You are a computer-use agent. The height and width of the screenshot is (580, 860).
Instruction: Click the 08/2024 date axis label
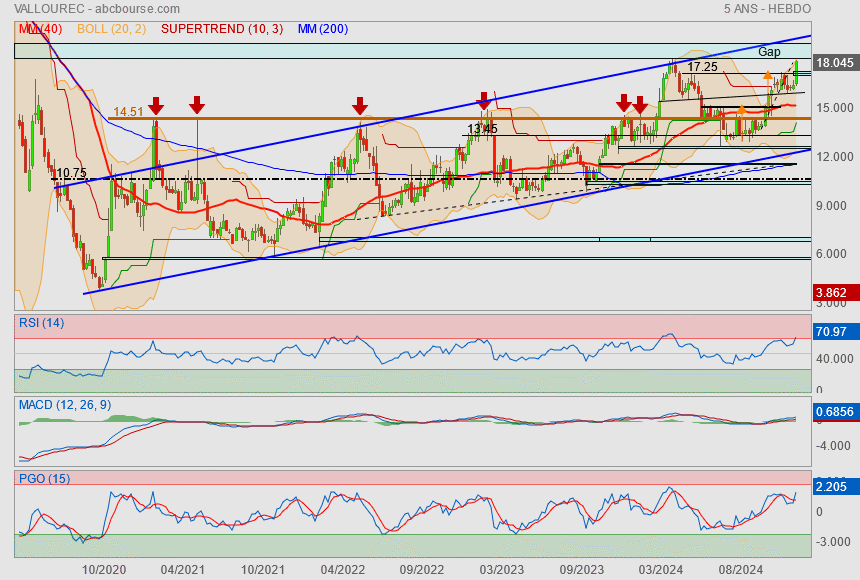pyautogui.click(x=740, y=570)
